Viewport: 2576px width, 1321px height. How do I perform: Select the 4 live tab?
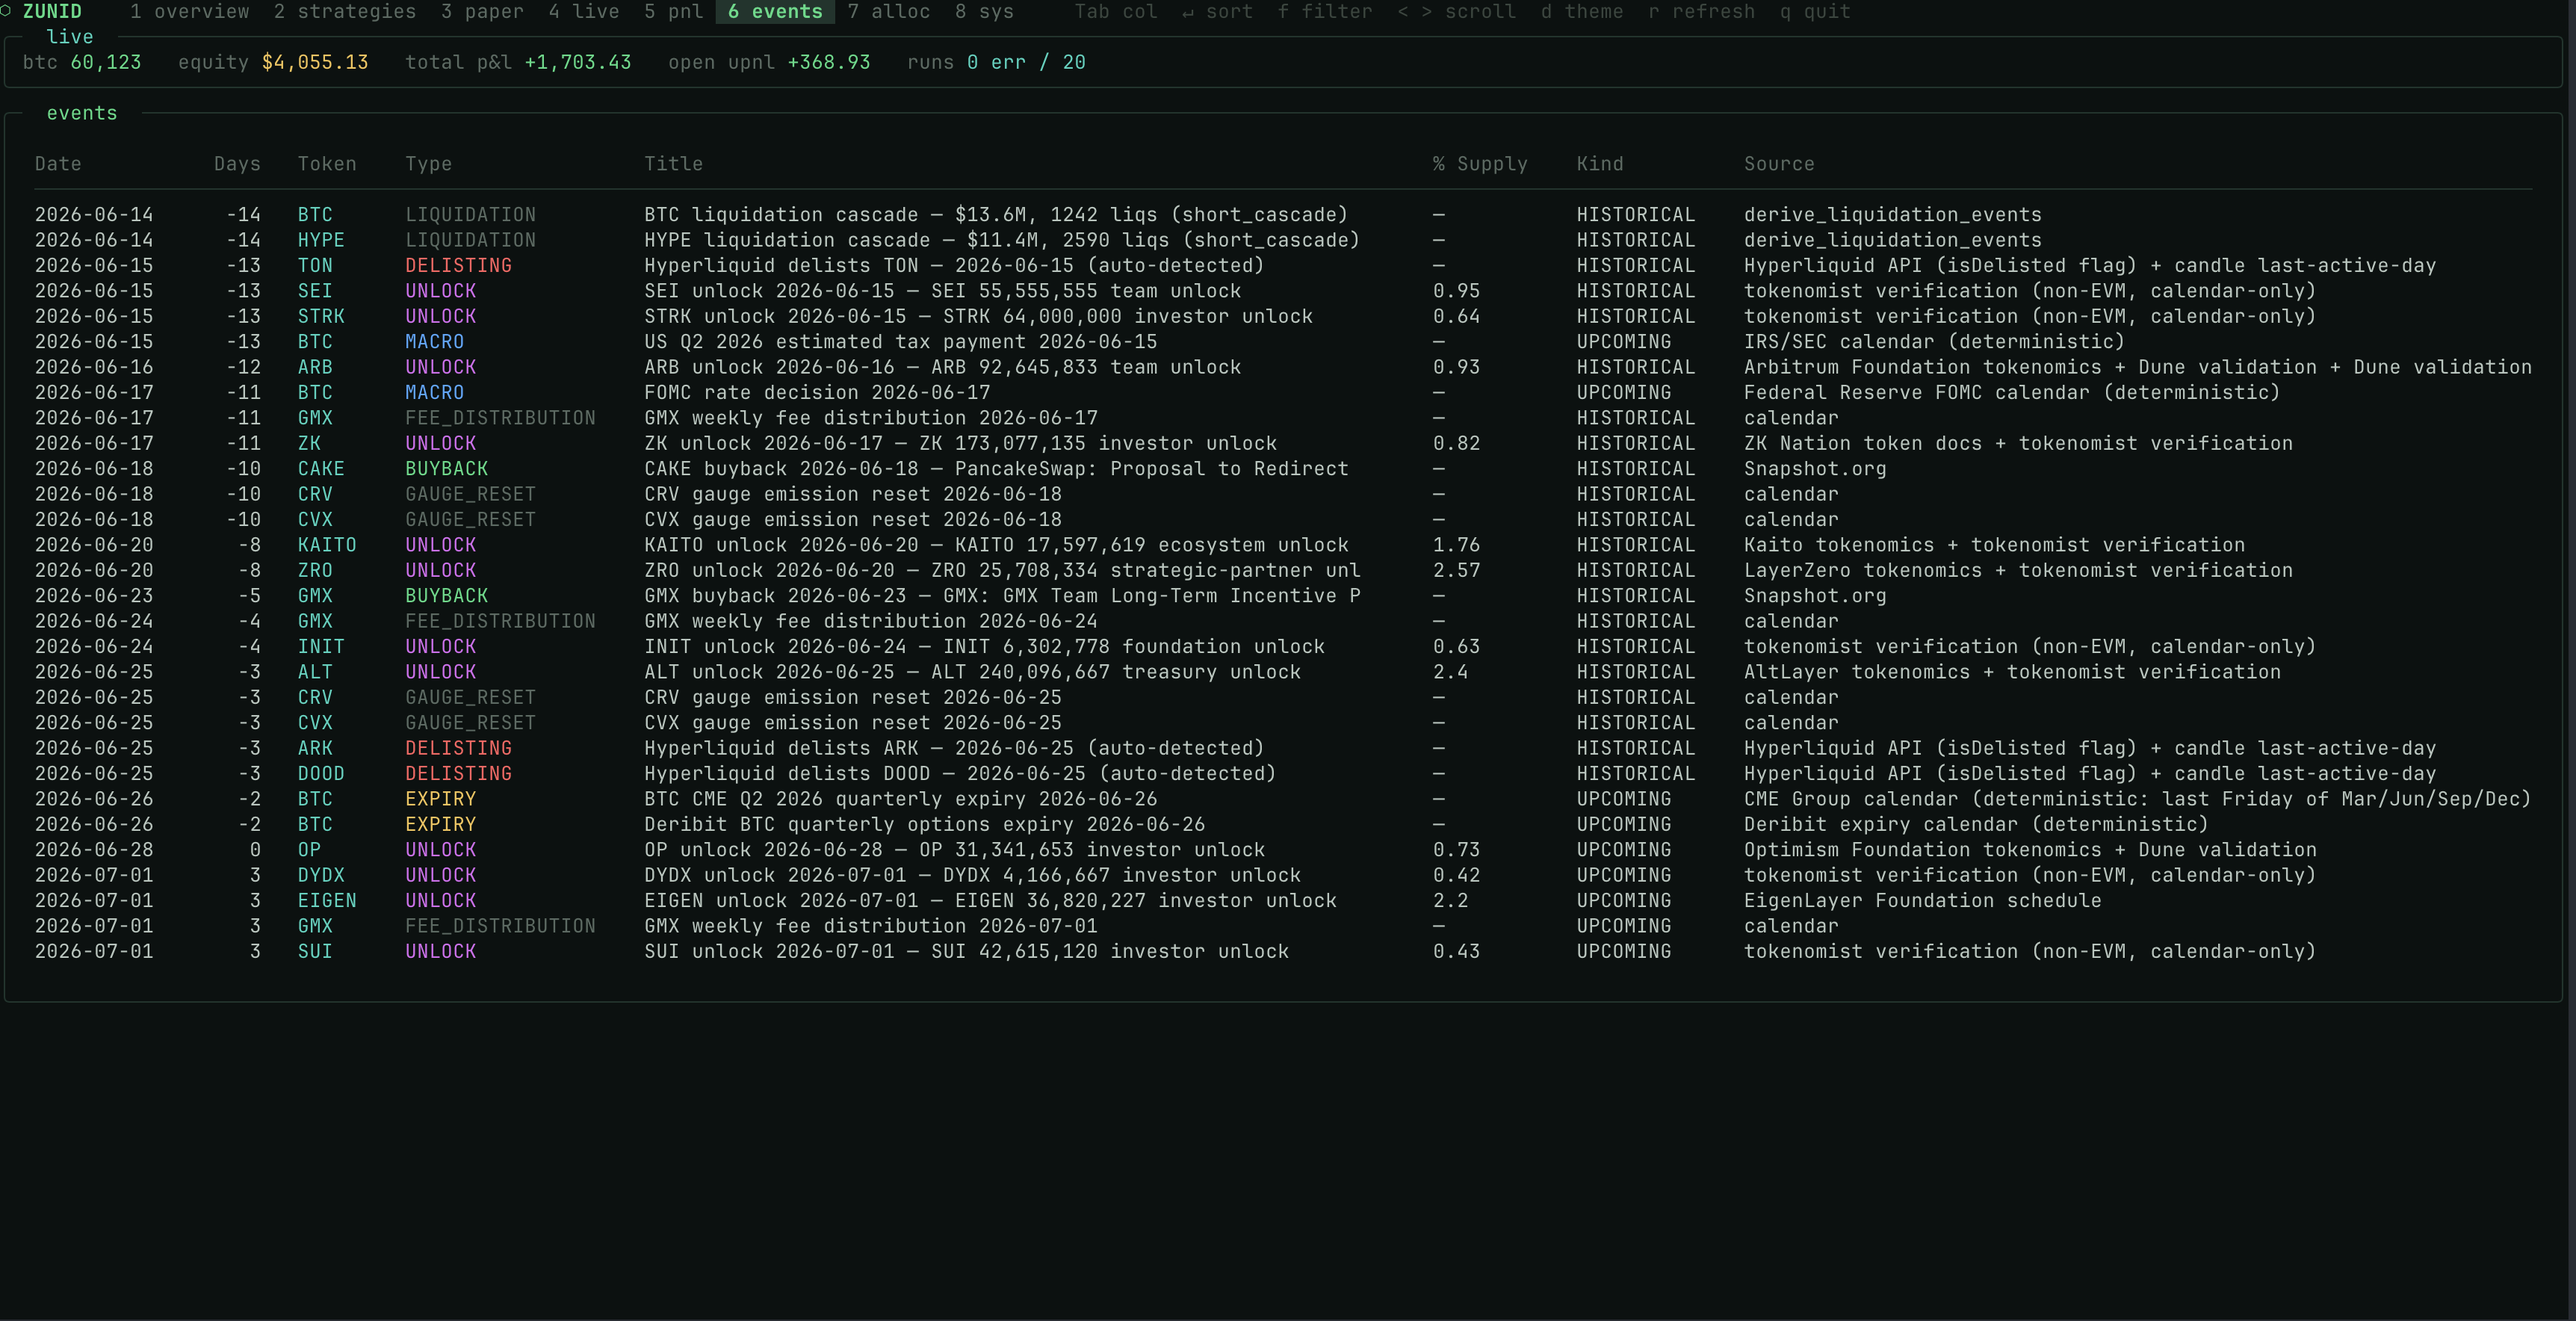pos(584,12)
